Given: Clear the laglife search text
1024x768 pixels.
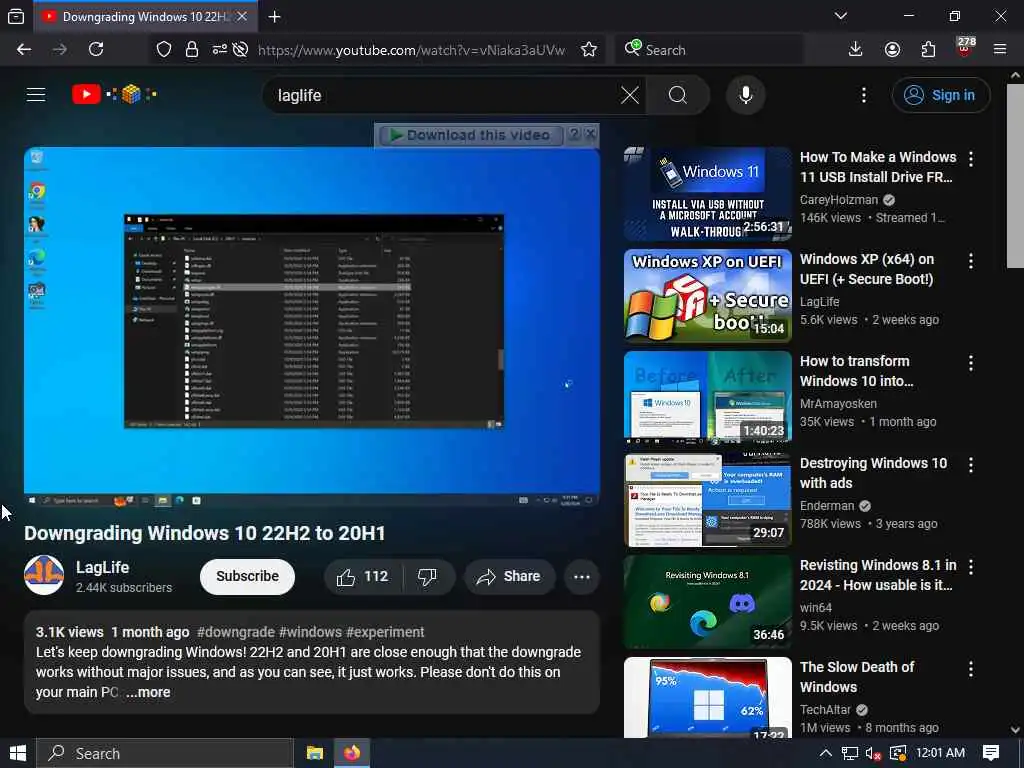Looking at the screenshot, I should click(630, 95).
